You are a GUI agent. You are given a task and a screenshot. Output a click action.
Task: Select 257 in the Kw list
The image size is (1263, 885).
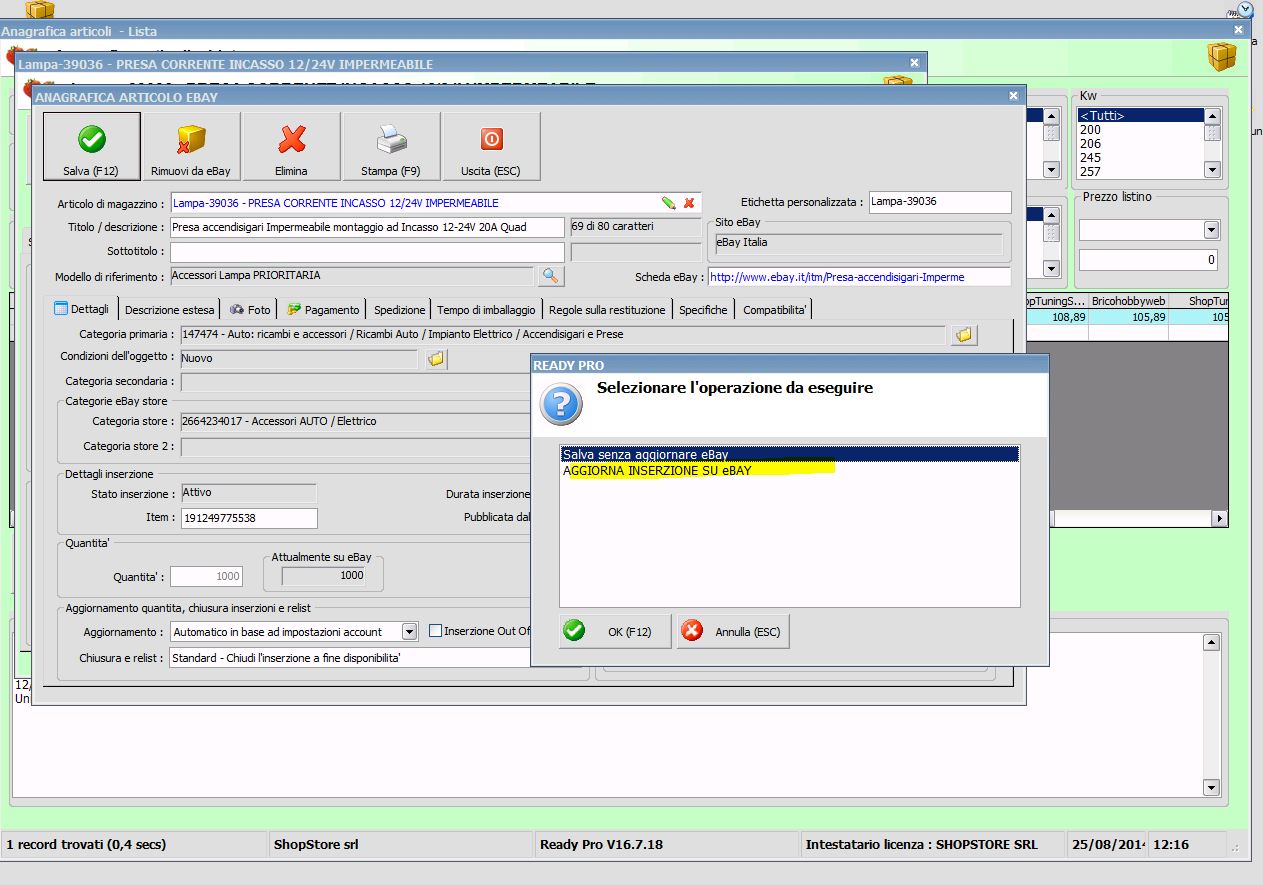[x=1140, y=172]
